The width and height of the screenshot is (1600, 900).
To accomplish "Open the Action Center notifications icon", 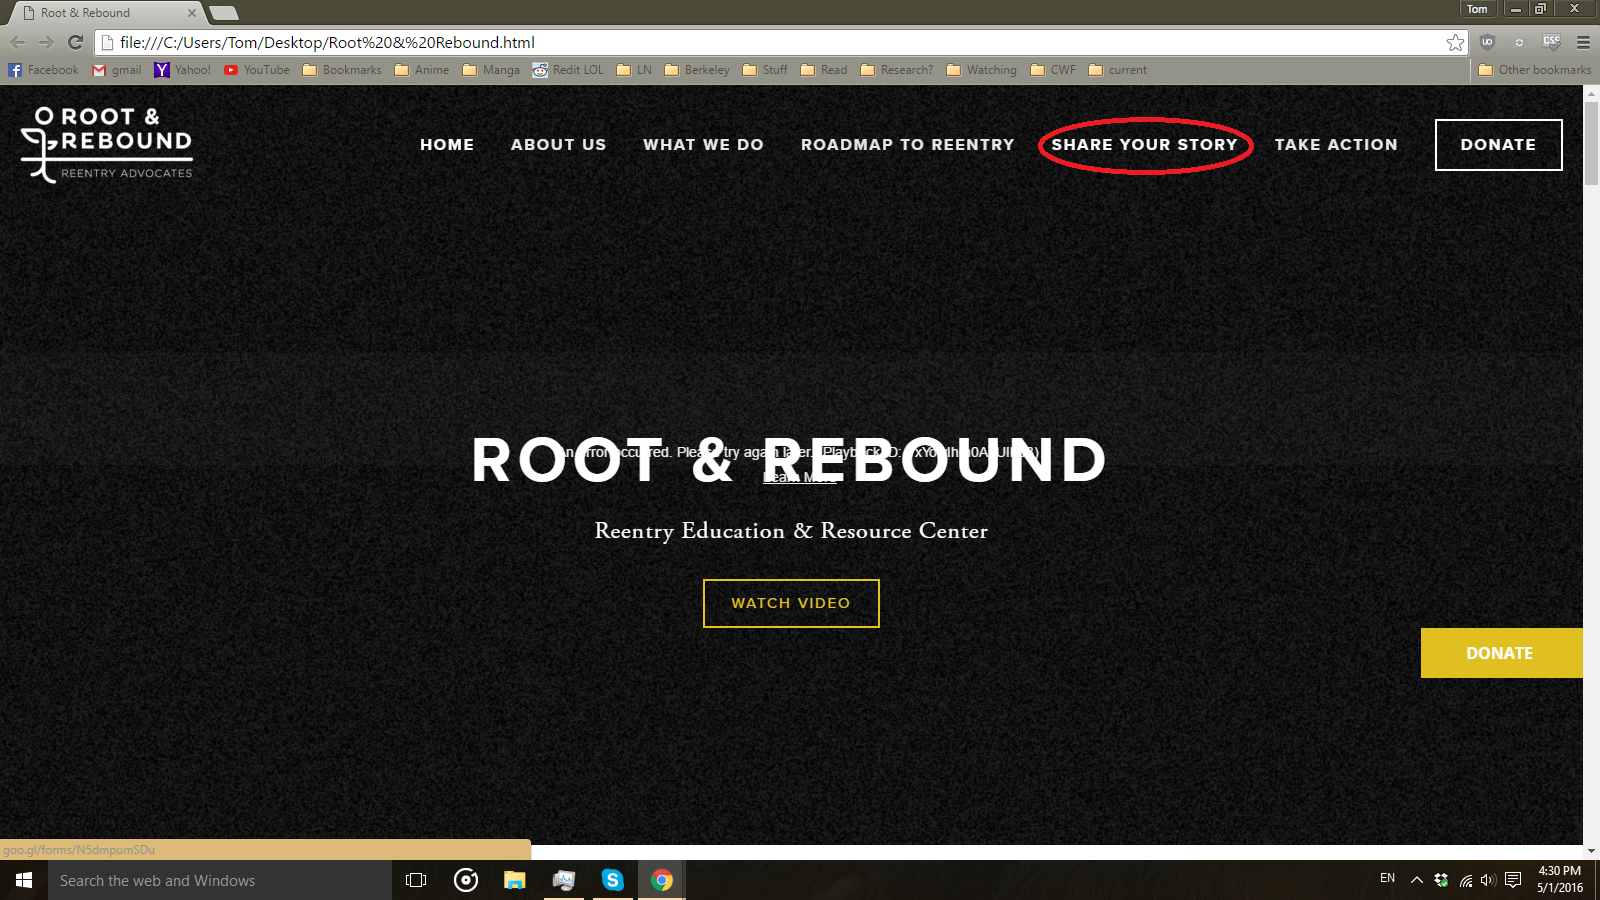I will pos(1513,880).
